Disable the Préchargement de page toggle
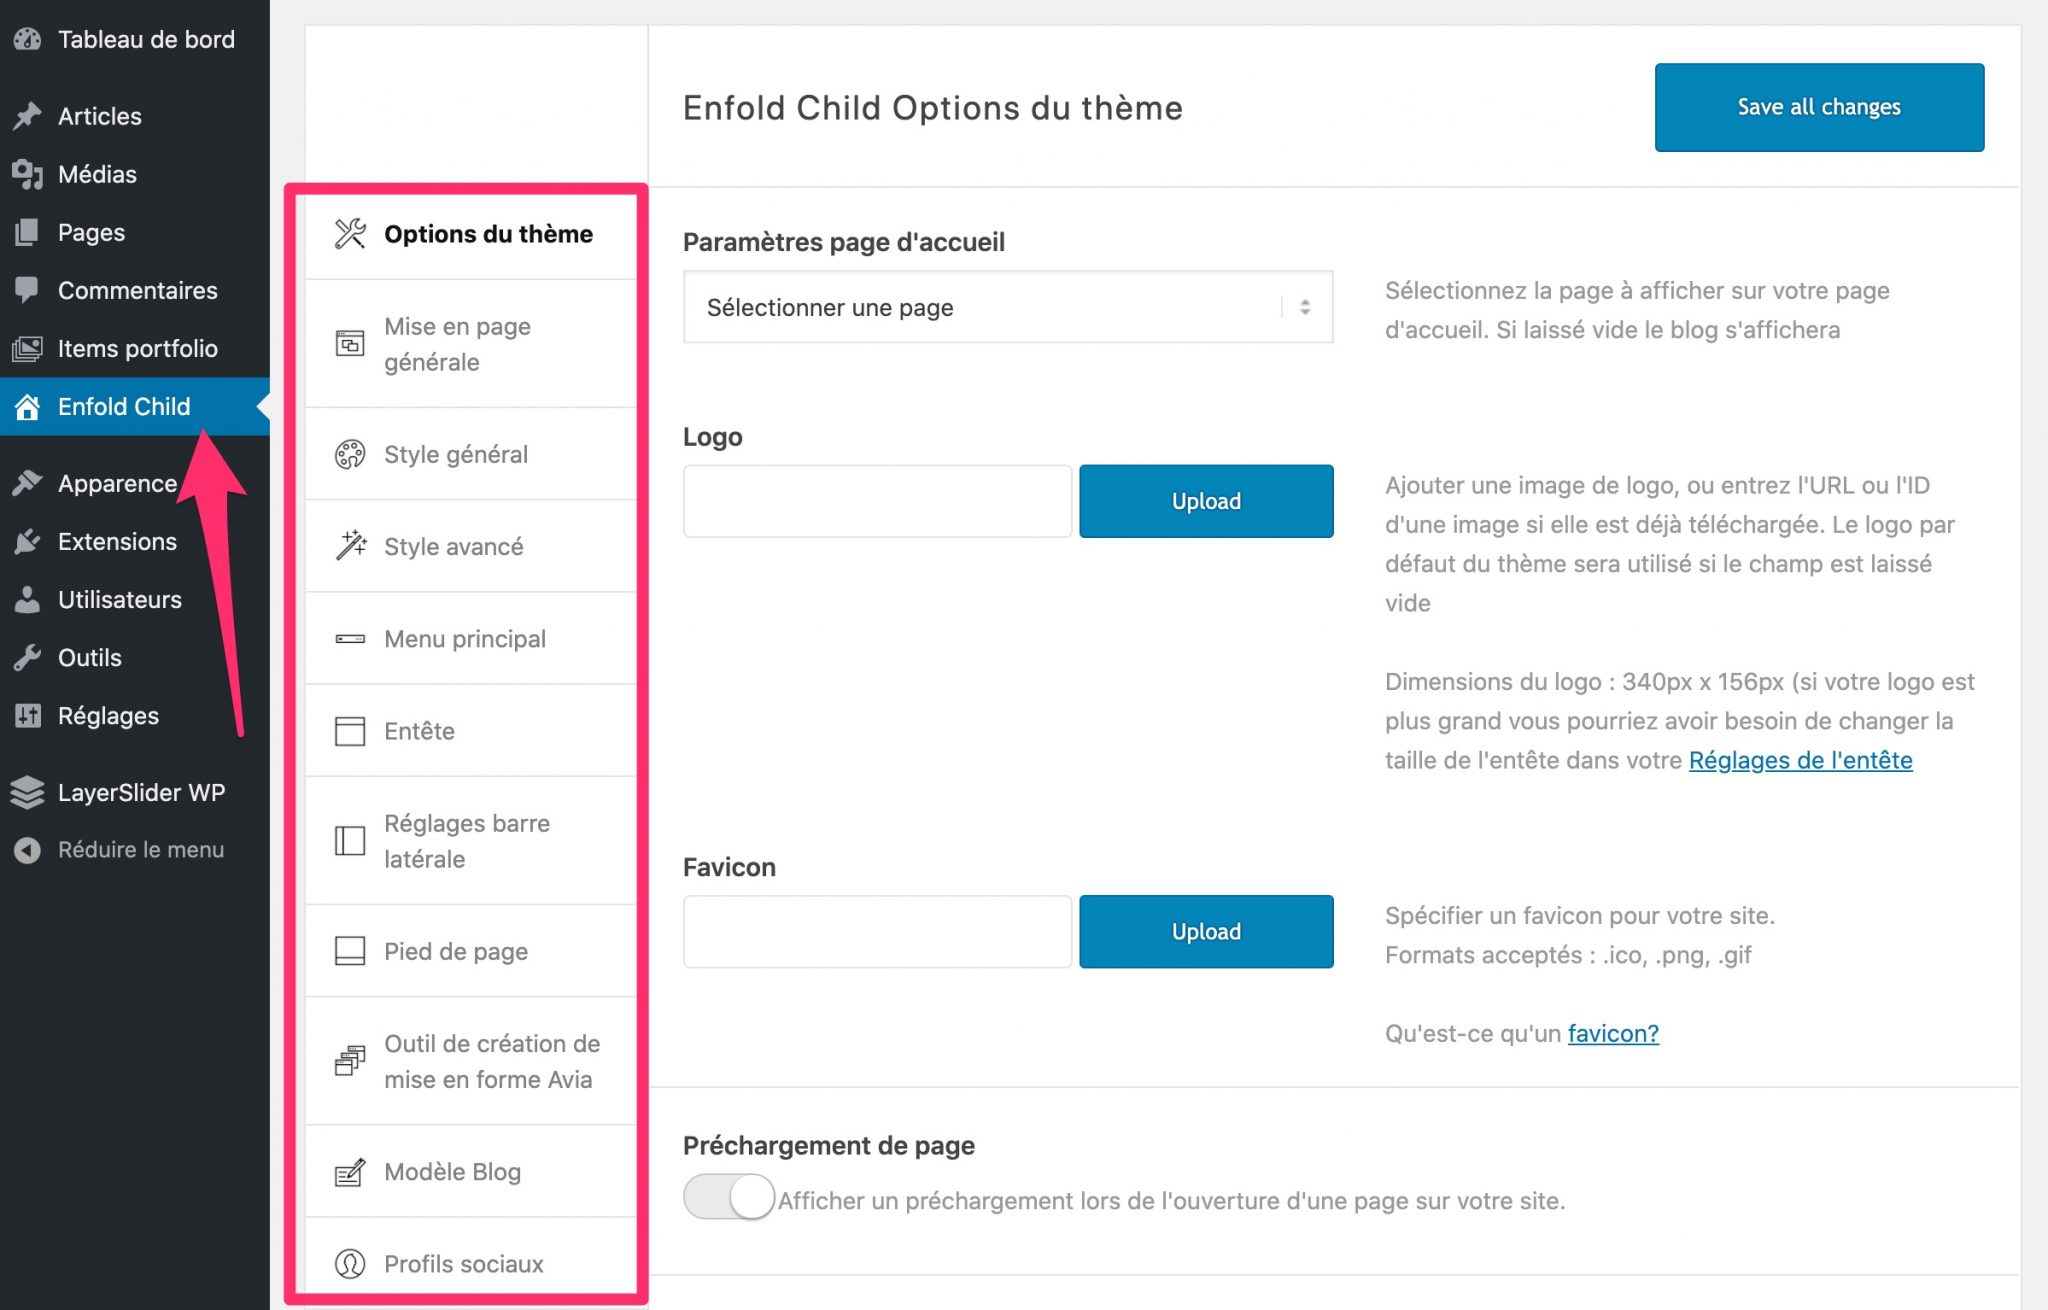The image size is (2048, 1310). point(728,1196)
